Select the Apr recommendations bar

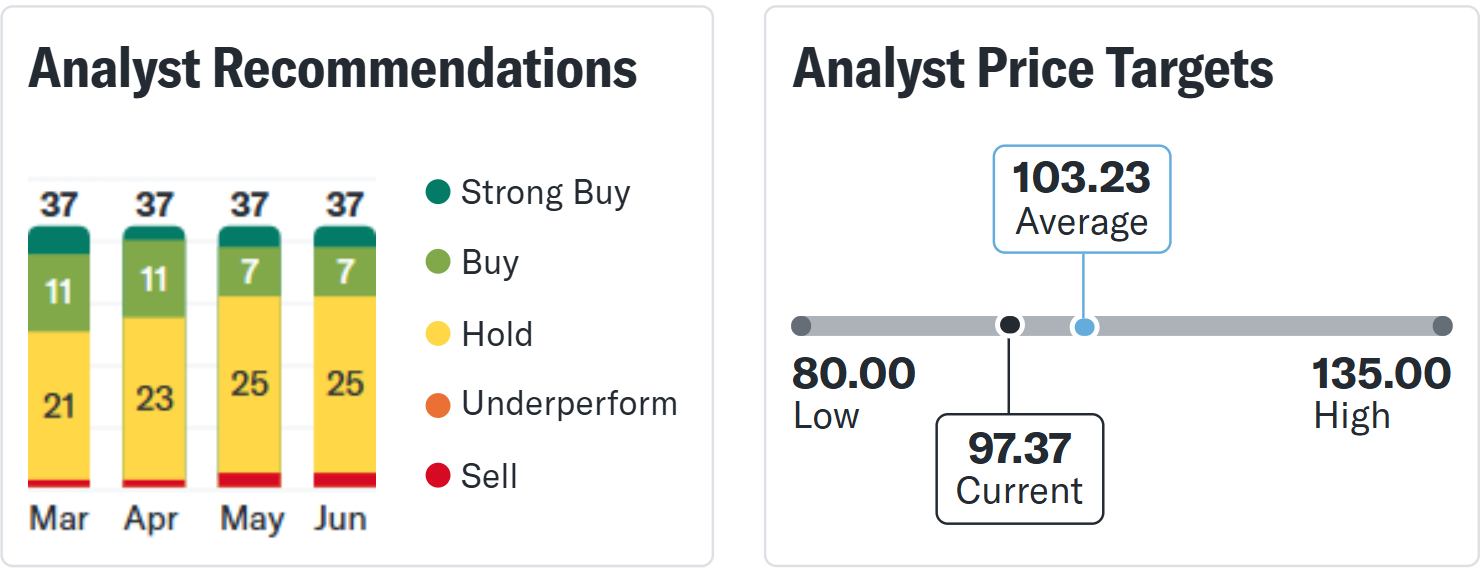[154, 357]
